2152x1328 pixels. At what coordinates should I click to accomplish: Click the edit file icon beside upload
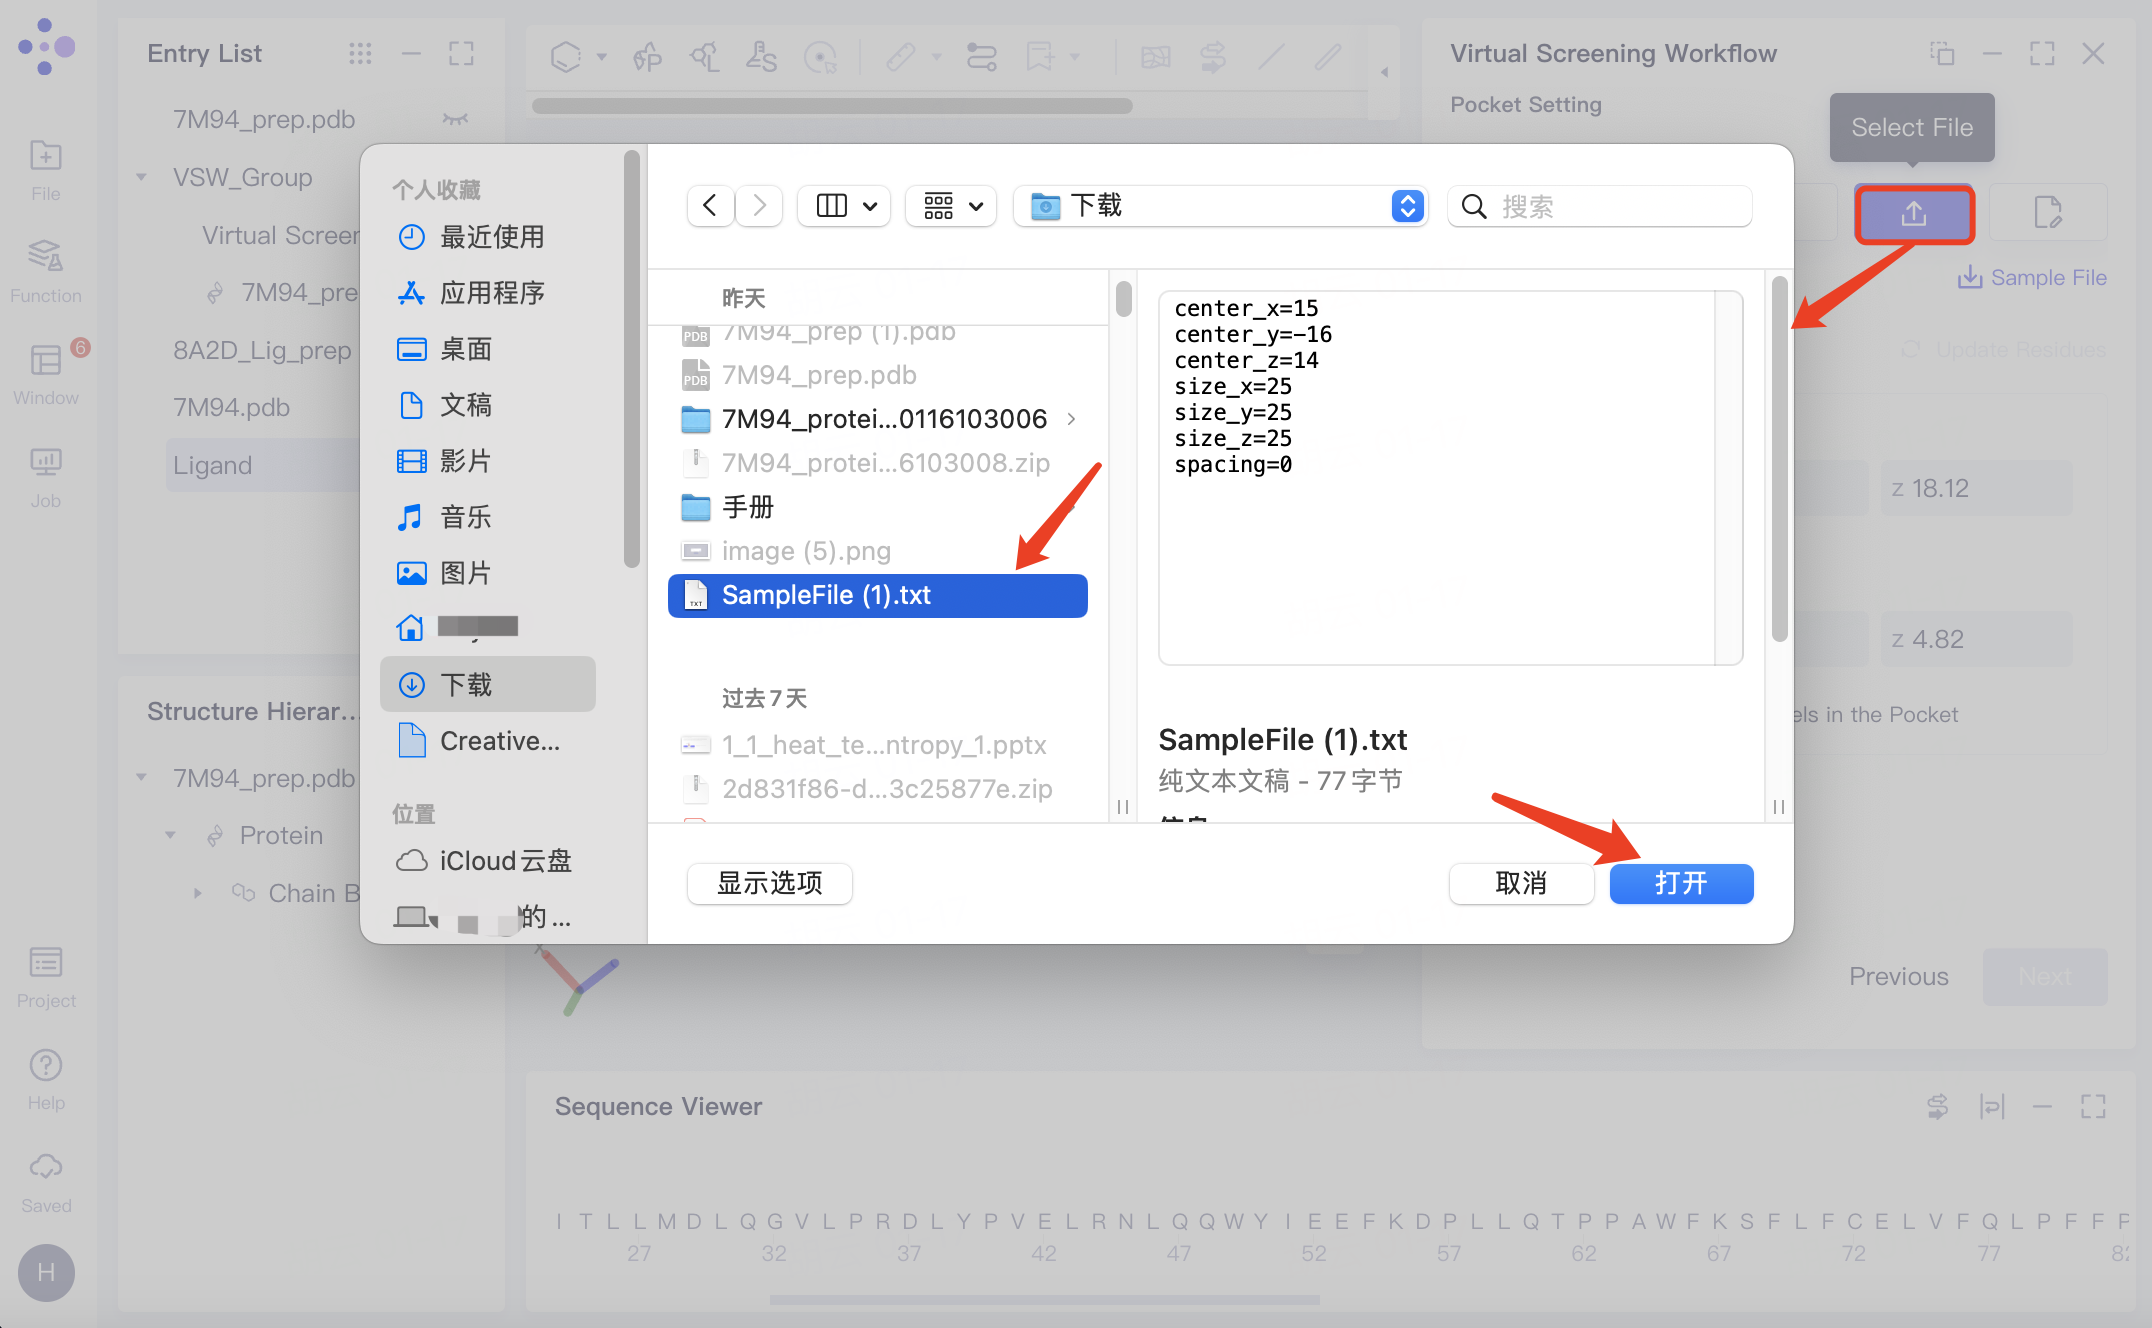tap(2047, 213)
